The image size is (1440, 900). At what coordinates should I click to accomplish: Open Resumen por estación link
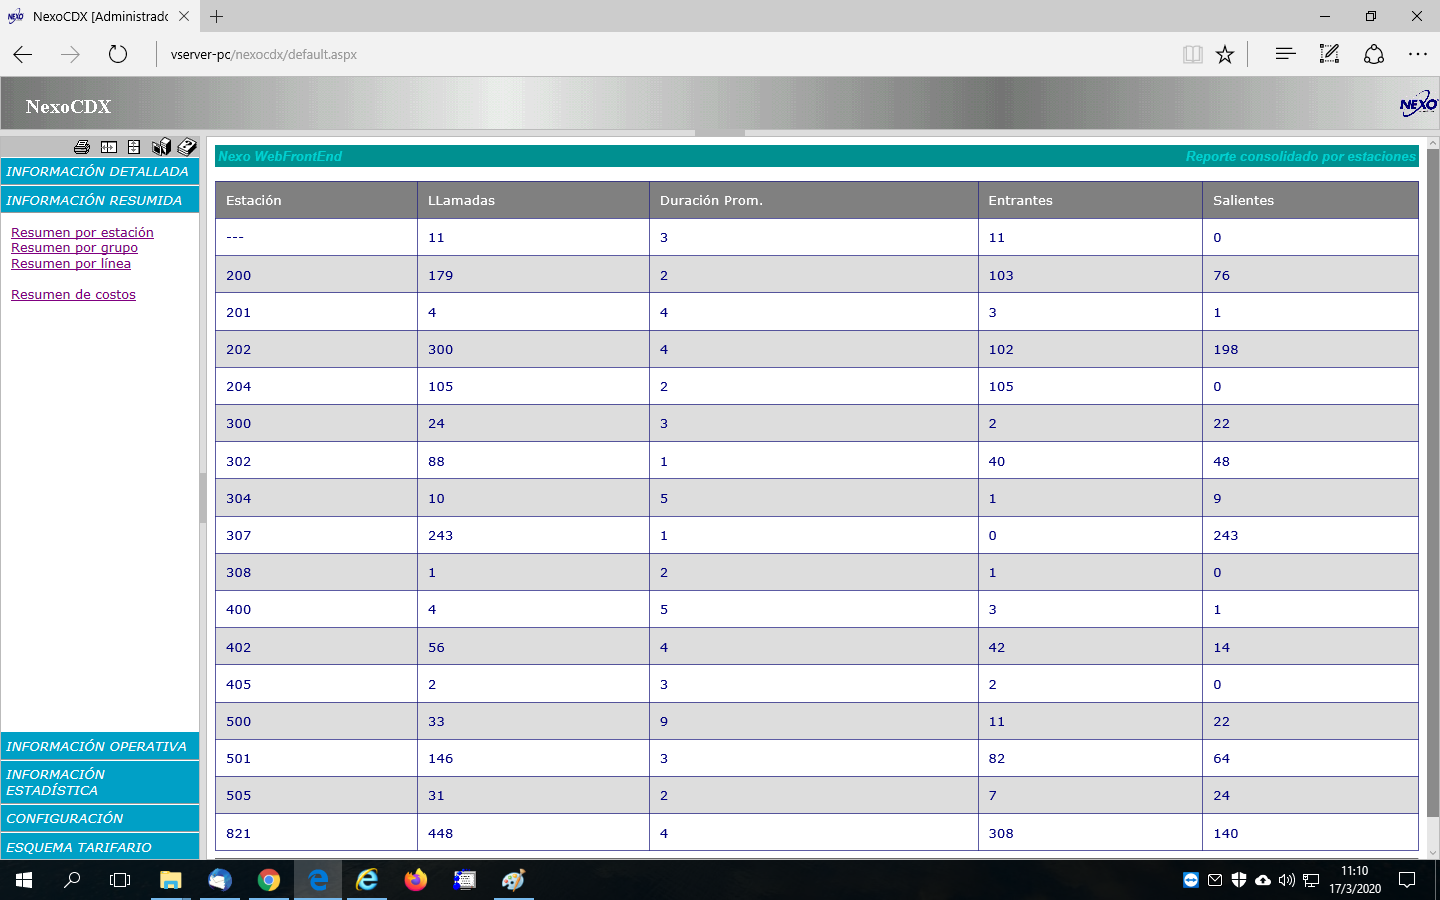click(x=82, y=232)
